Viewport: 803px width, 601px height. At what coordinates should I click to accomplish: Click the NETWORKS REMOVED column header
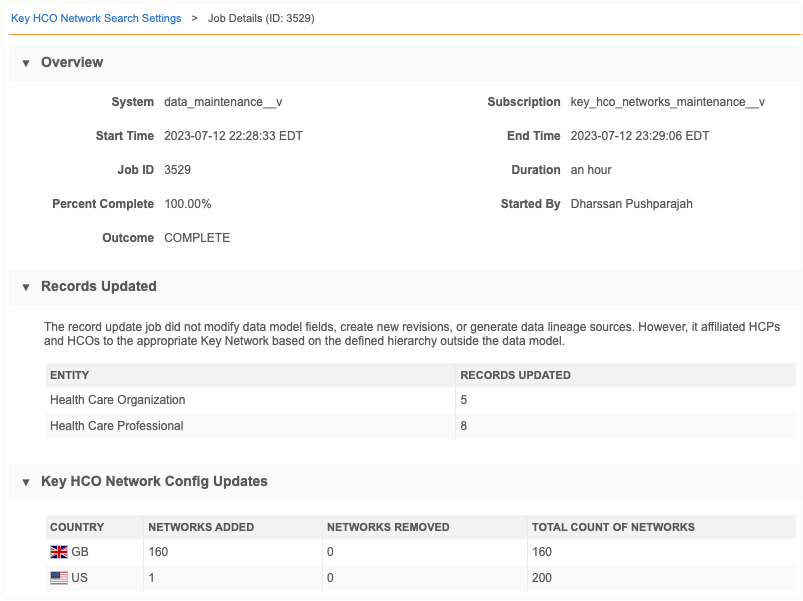(x=388, y=527)
